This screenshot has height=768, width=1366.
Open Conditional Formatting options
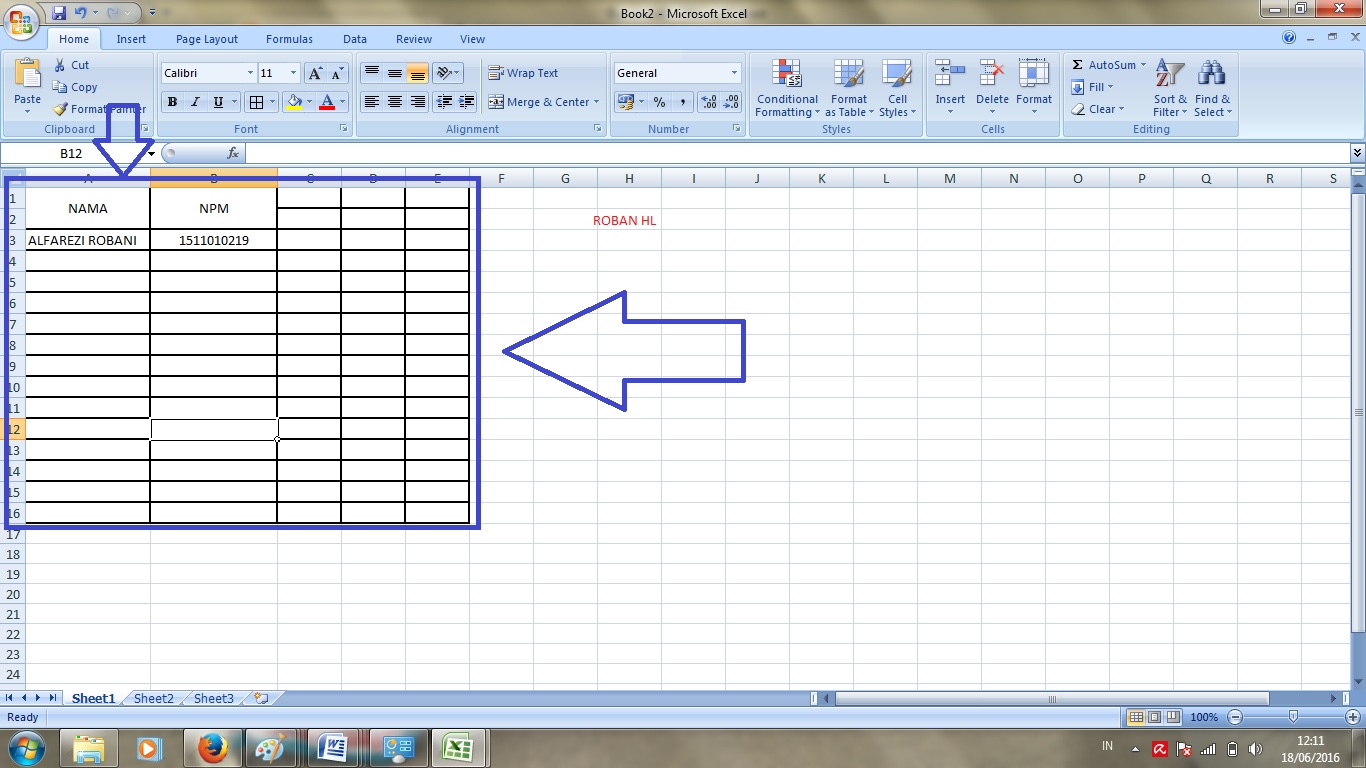[786, 88]
